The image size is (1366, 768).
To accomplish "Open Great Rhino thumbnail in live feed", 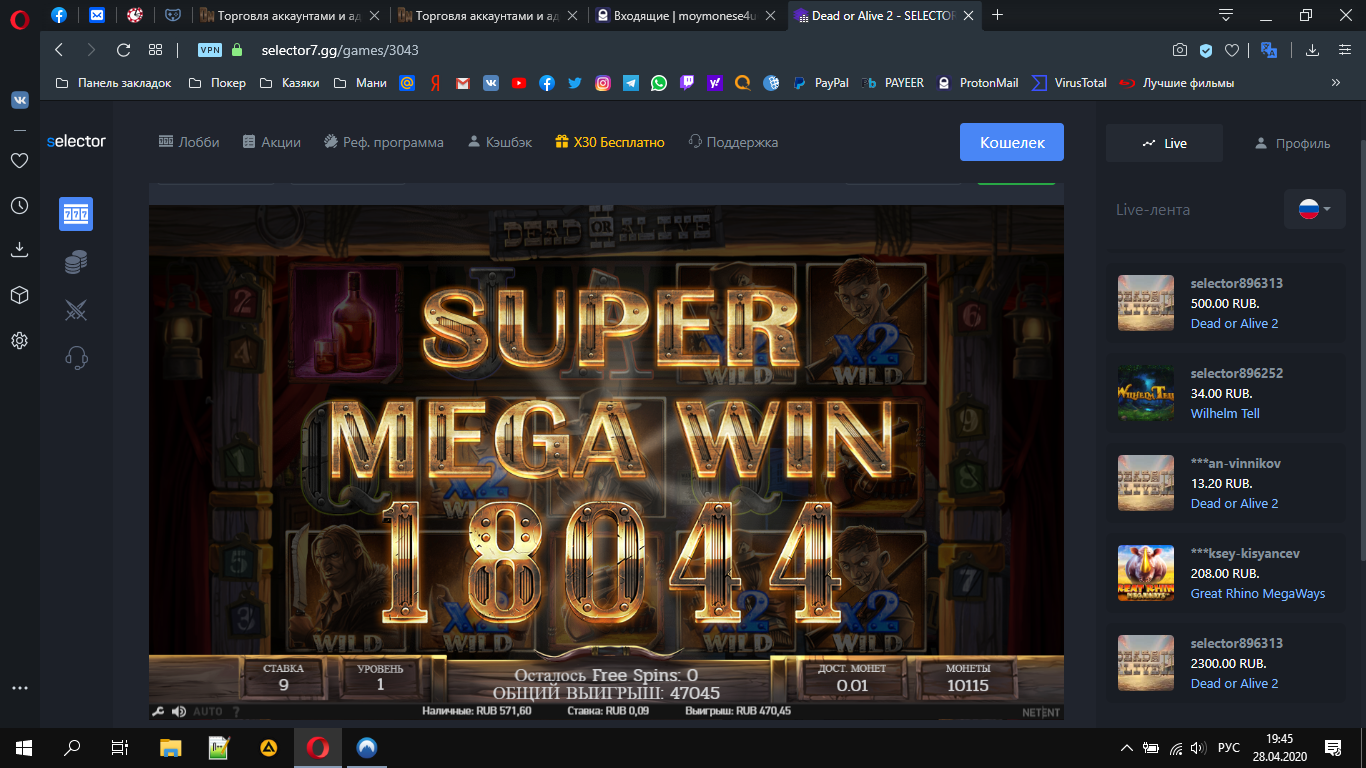I will 1146,573.
